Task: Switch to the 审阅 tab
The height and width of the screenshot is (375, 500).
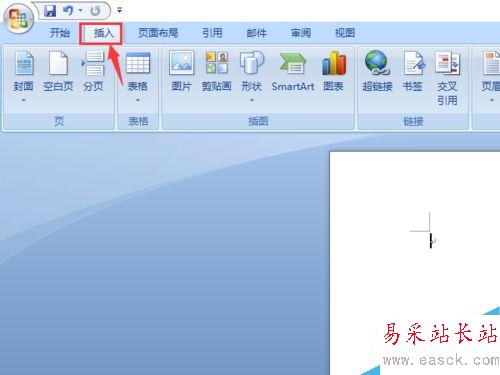Action: click(301, 33)
